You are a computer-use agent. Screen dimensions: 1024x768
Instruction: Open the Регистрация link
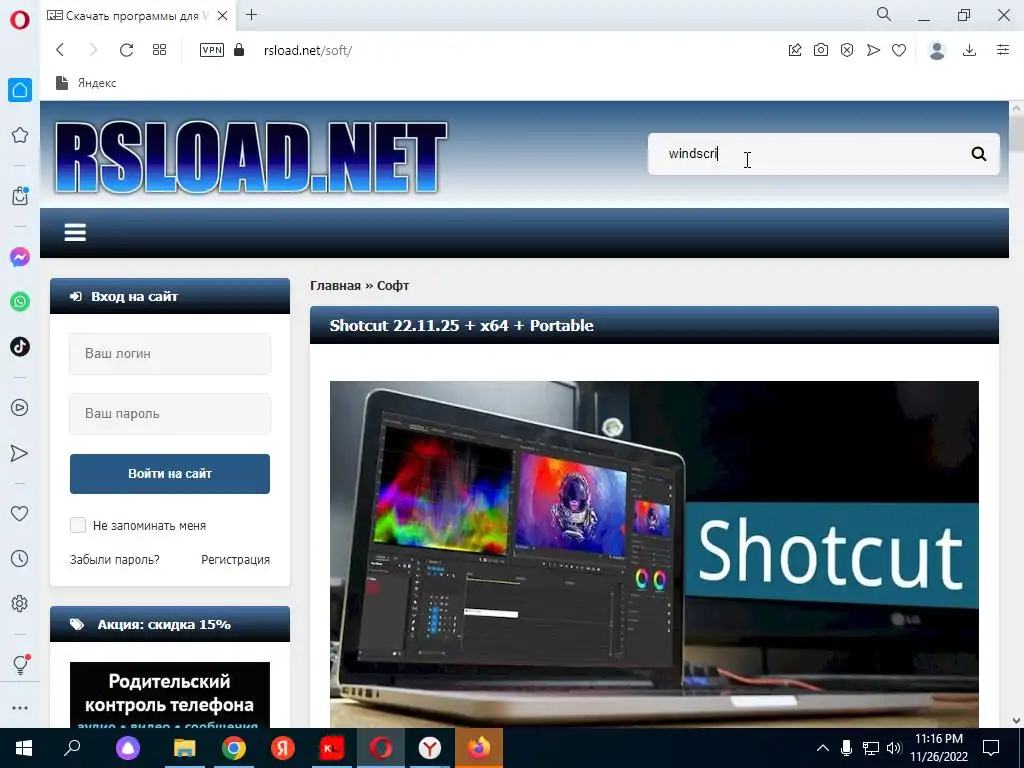235,560
